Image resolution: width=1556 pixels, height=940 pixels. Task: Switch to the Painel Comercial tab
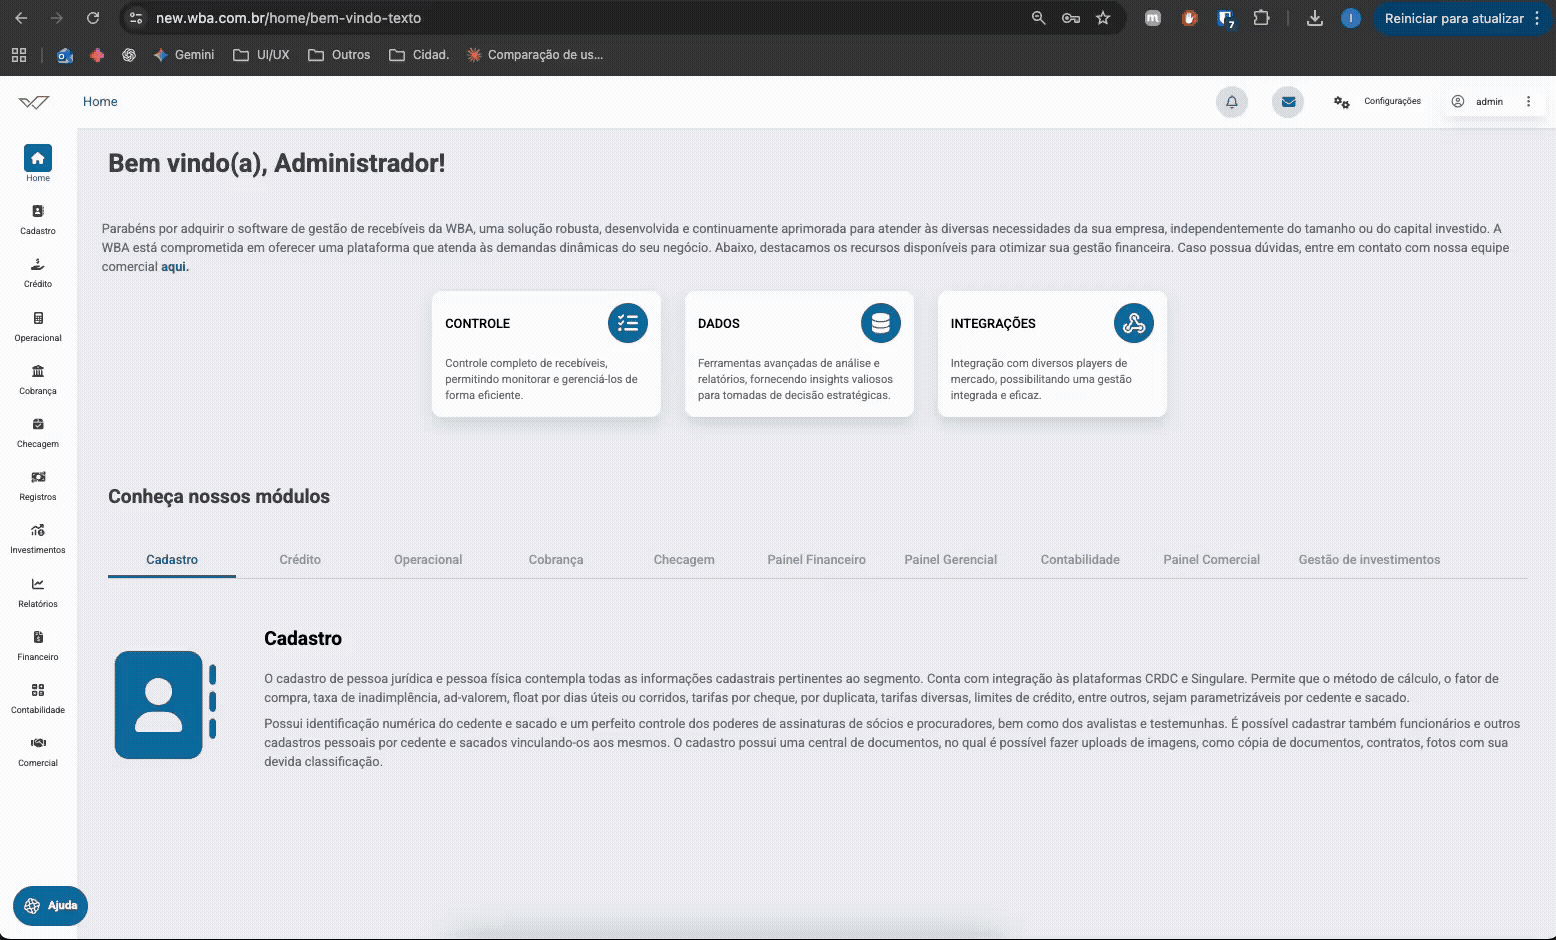tap(1211, 560)
